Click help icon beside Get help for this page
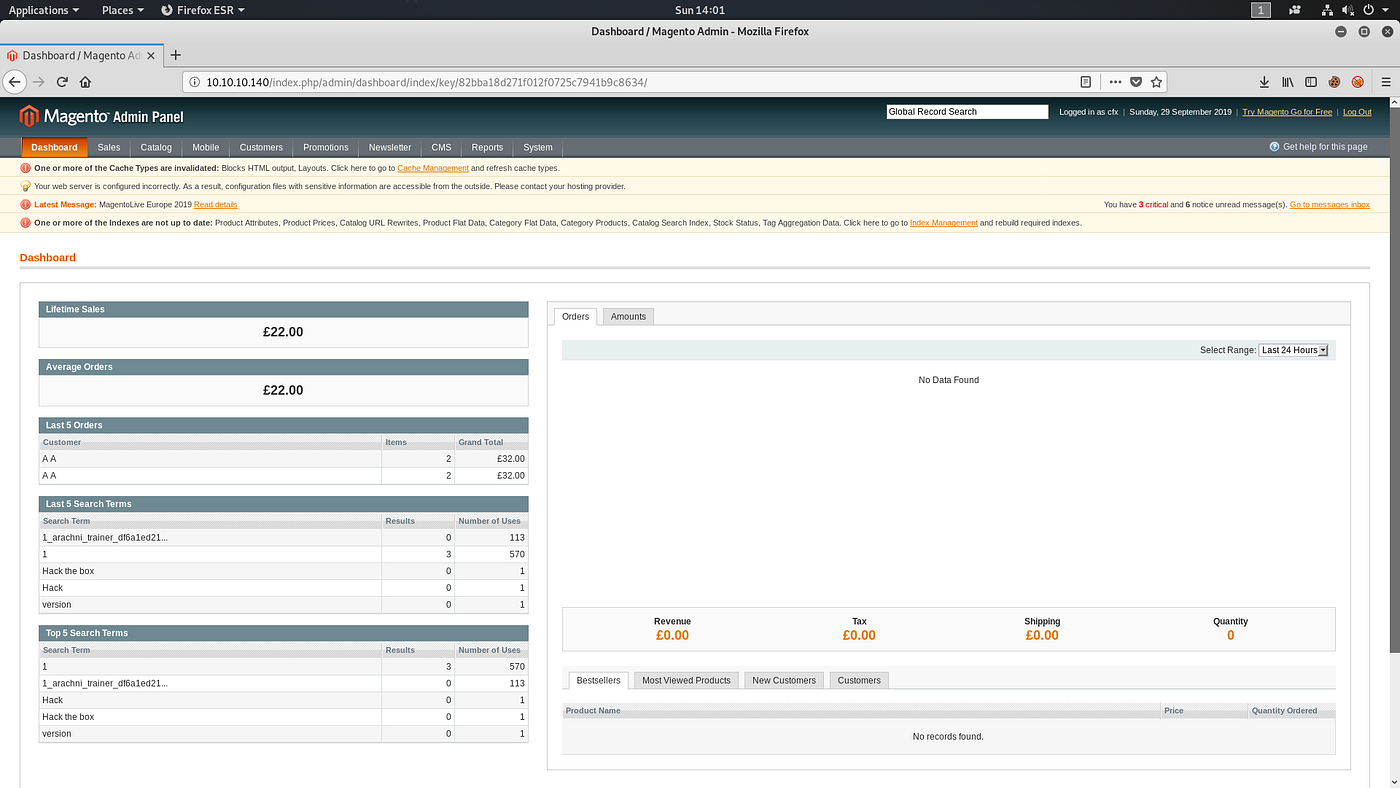 (x=1274, y=147)
